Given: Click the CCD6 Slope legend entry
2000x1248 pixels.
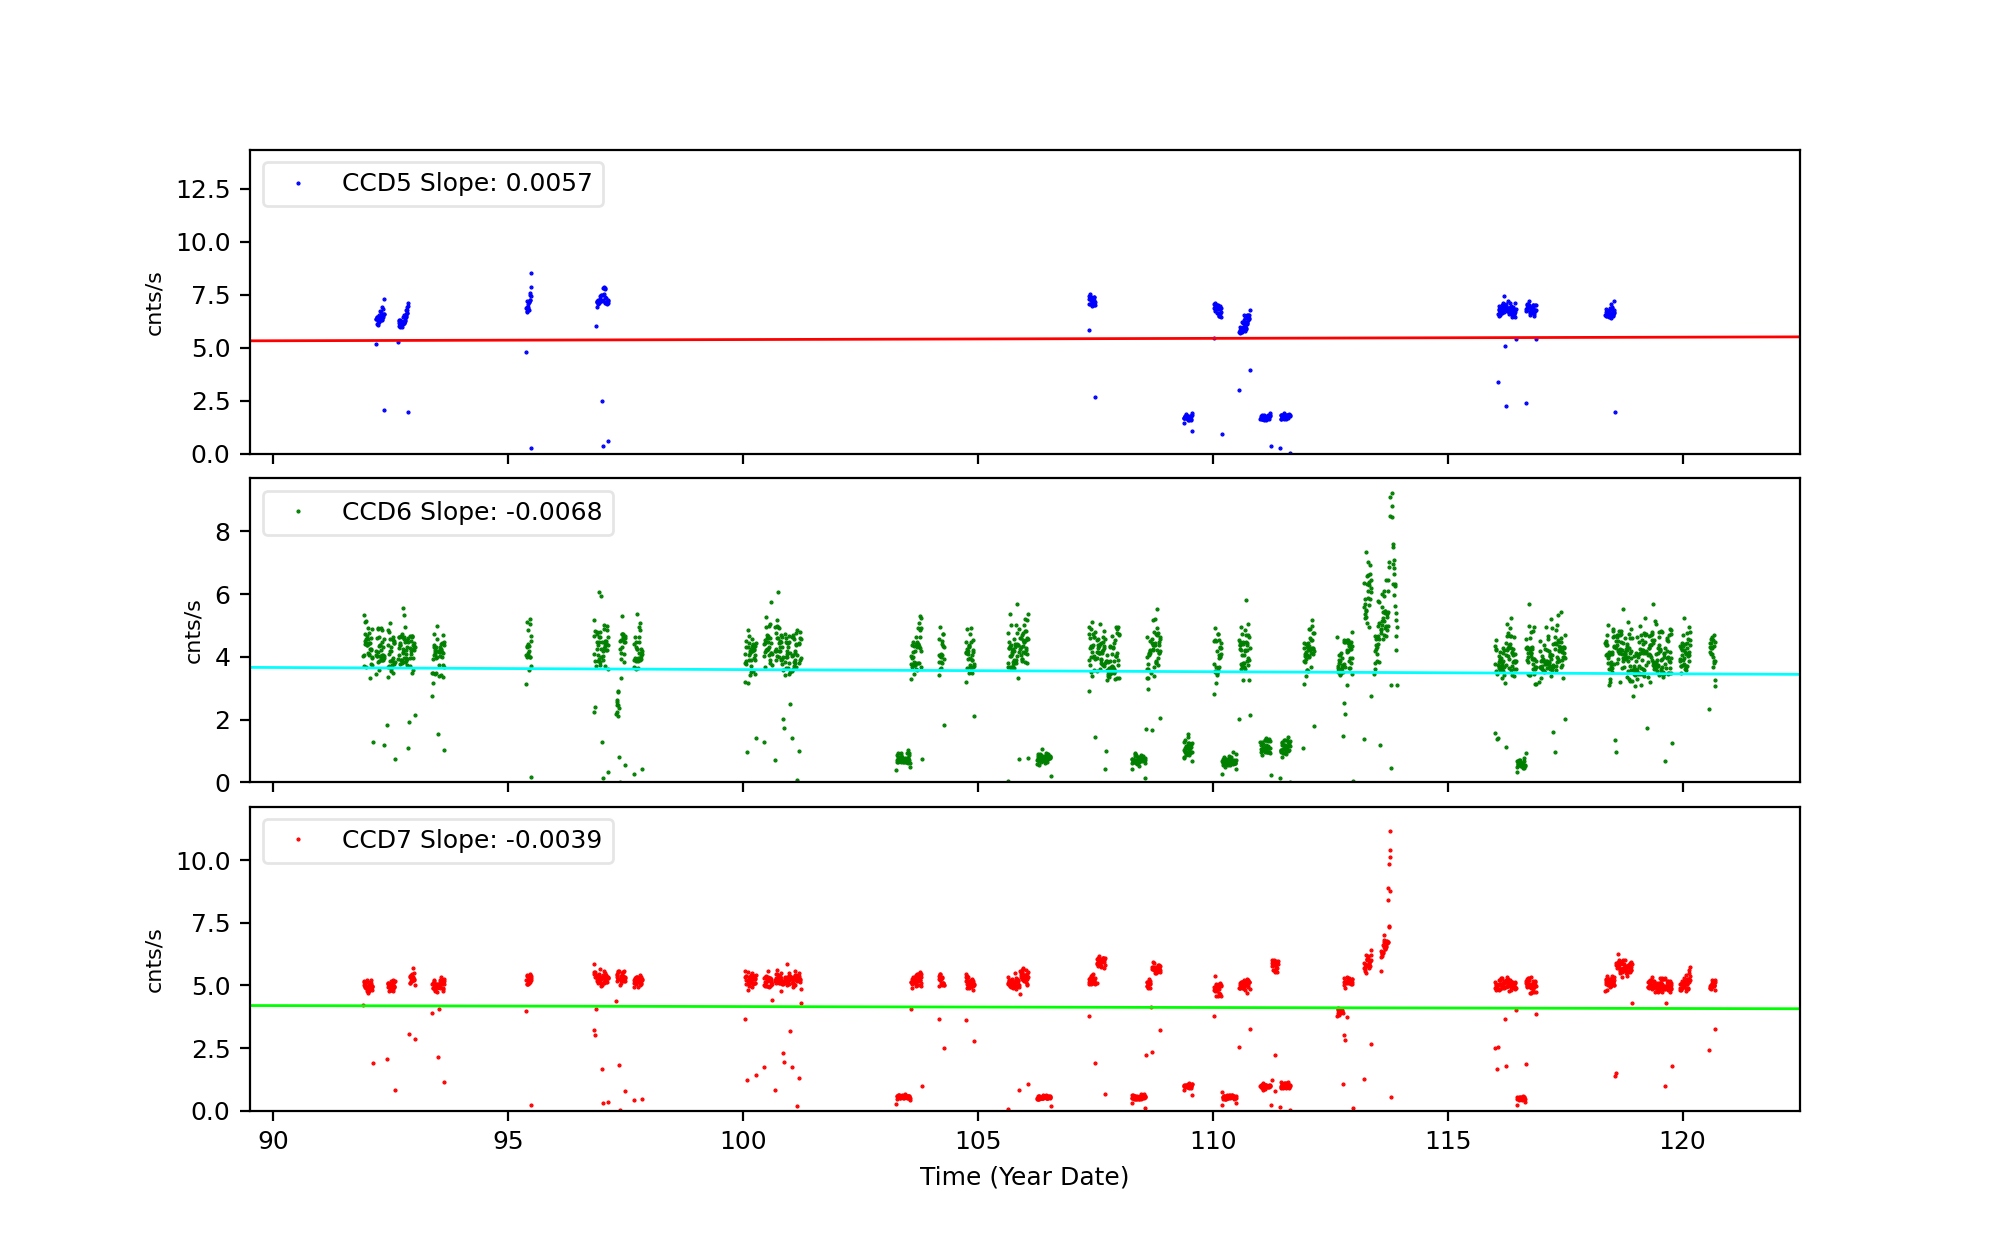Looking at the screenshot, I should [x=471, y=512].
